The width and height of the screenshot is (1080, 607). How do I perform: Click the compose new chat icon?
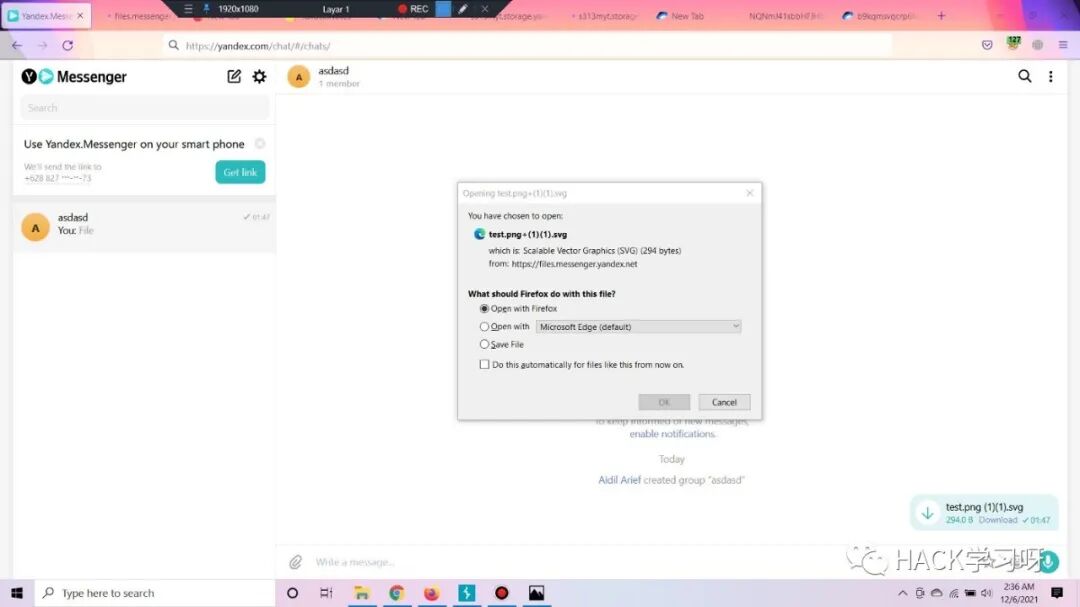pyautogui.click(x=234, y=76)
